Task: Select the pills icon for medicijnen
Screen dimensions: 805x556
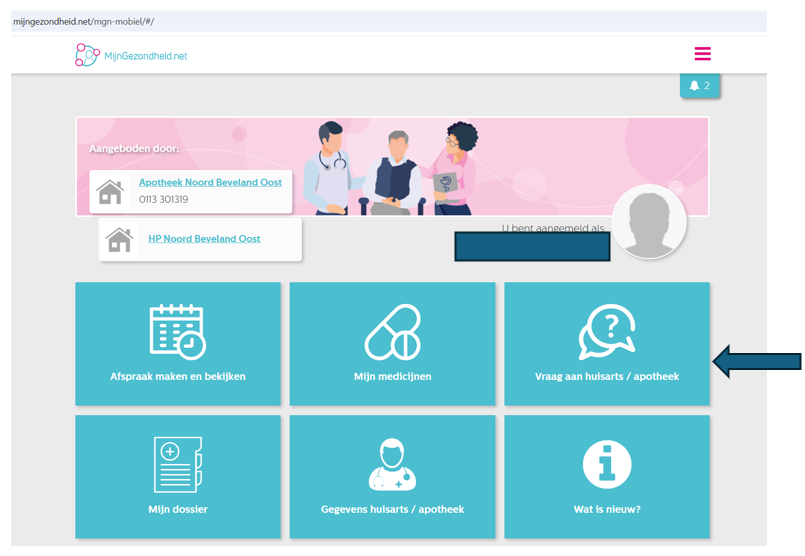Action: [x=392, y=332]
